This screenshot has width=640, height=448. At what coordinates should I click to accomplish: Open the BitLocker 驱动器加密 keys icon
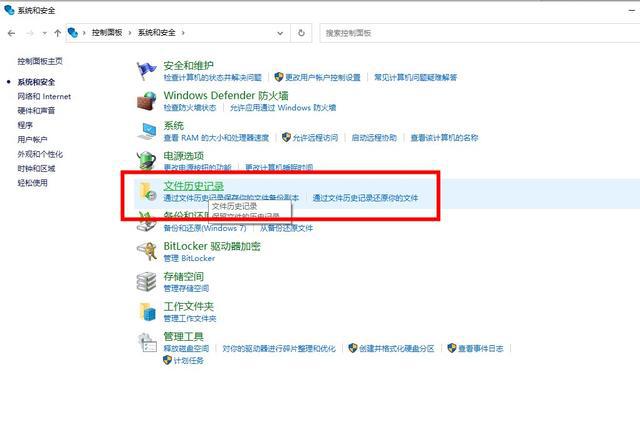coord(146,251)
